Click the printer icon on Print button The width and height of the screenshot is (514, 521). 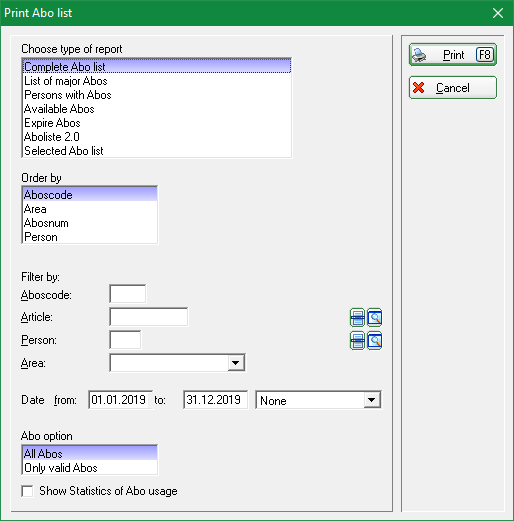pos(419,55)
